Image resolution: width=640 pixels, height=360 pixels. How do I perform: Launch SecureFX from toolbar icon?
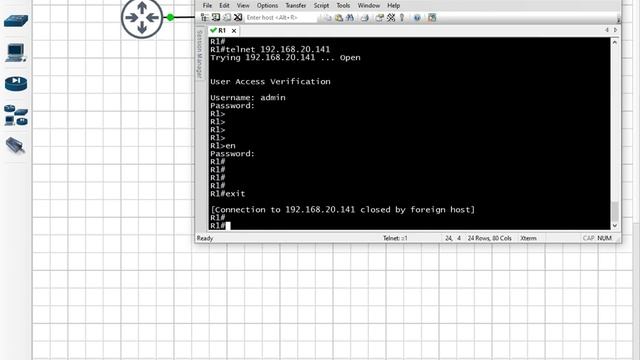pyautogui.click(x=432, y=18)
